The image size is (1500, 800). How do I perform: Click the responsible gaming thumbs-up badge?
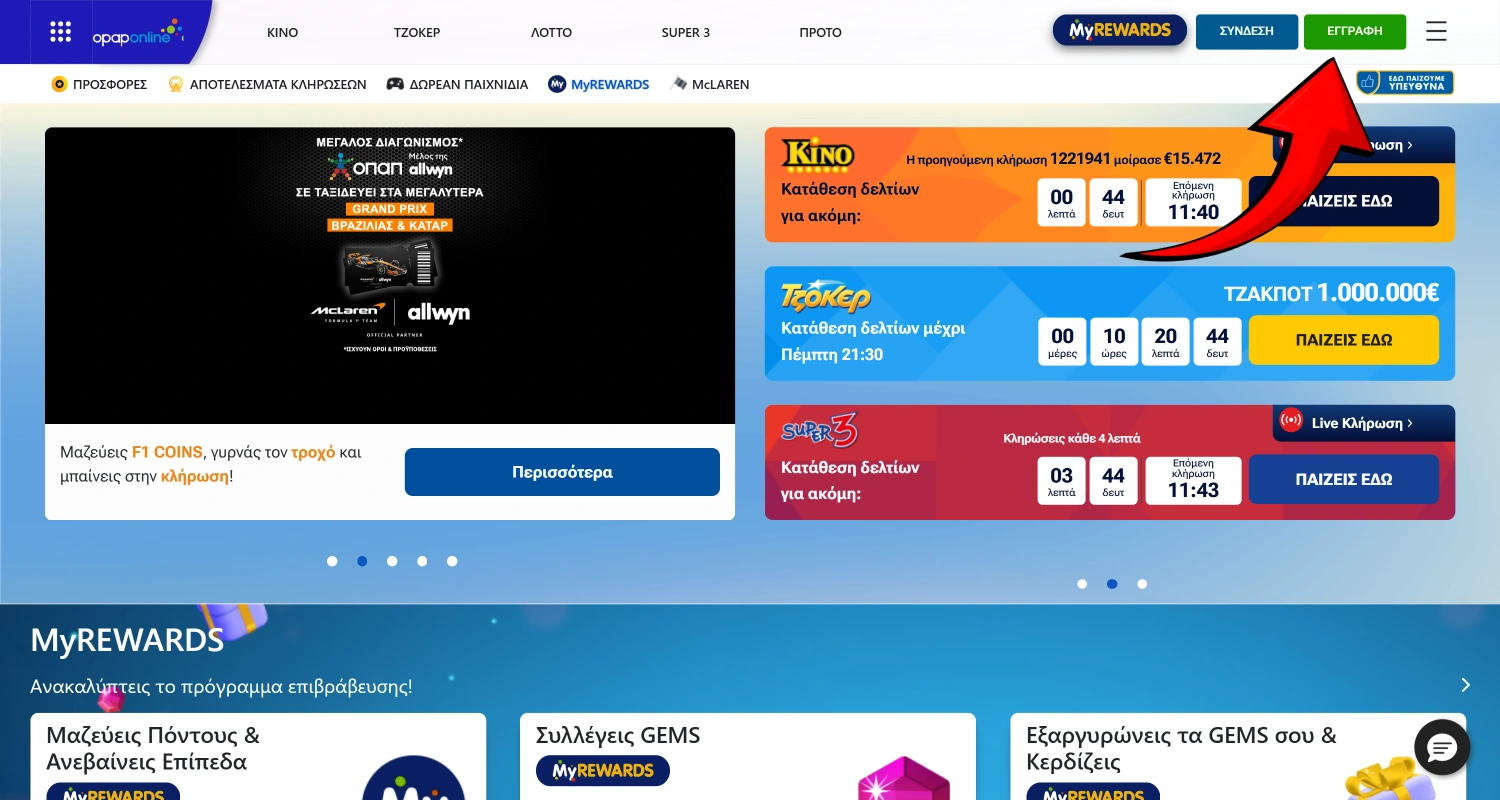(1404, 83)
